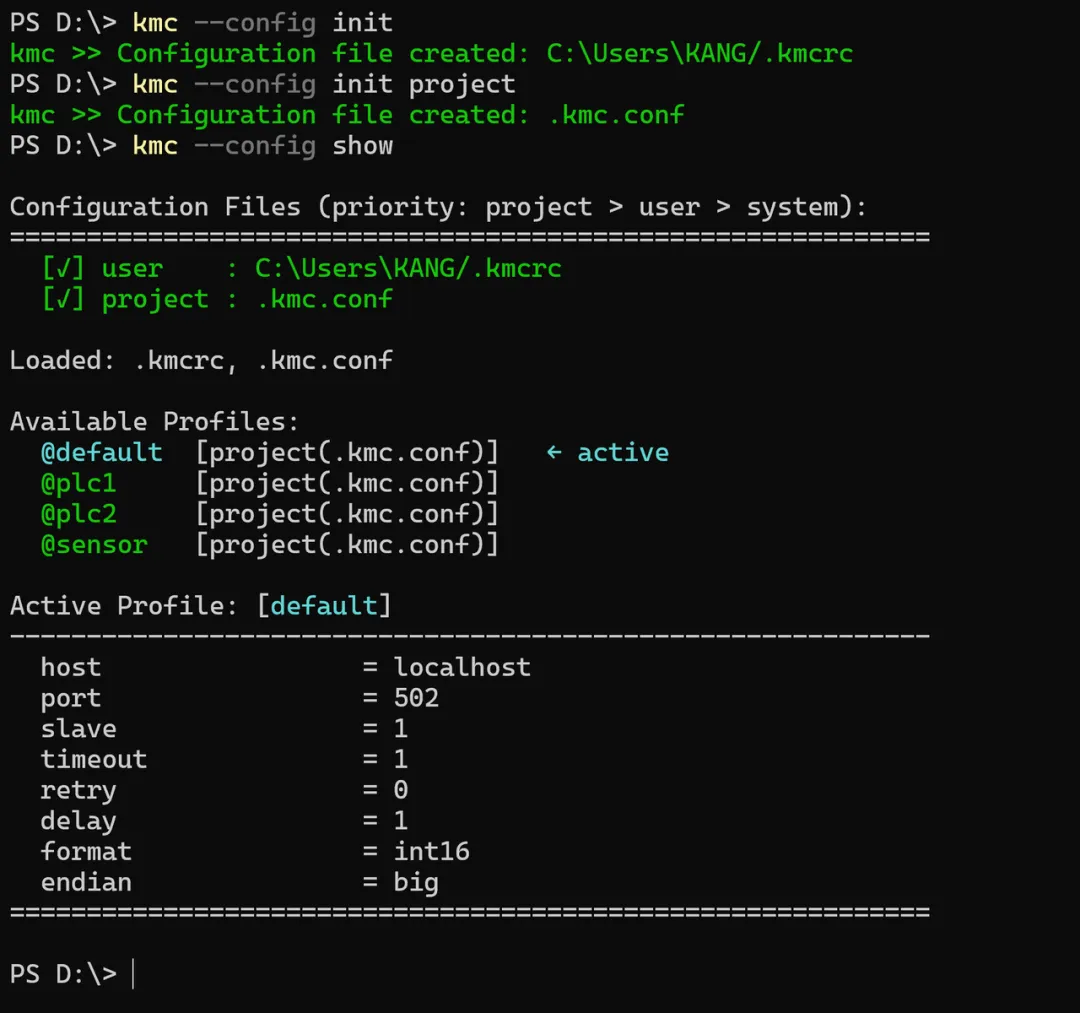Click the big endian value
The height and width of the screenshot is (1013, 1080).
point(416,882)
